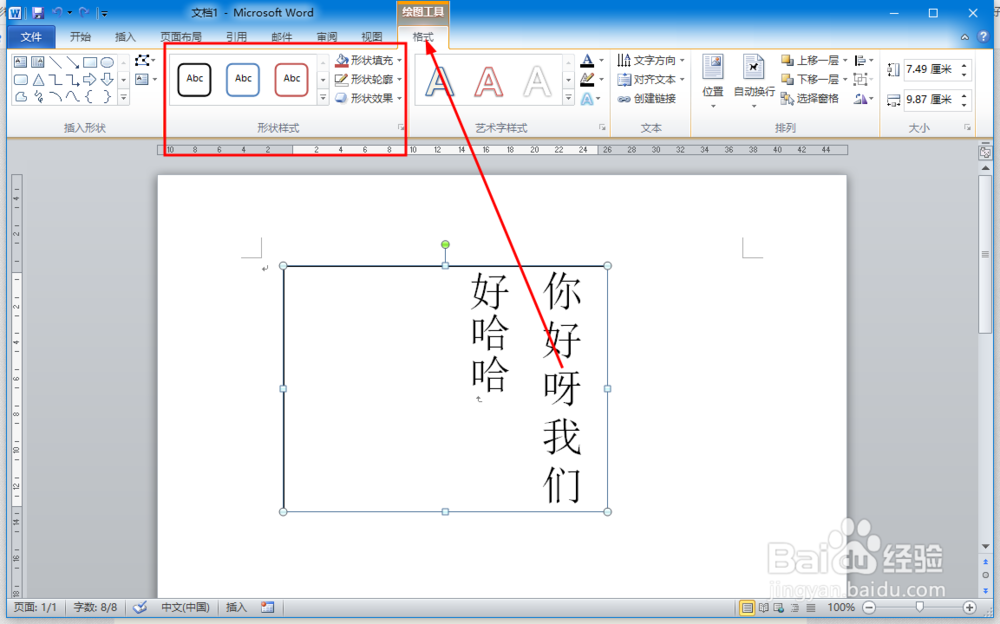Switch to the 格式 Drawing Tools tab
The height and width of the screenshot is (624, 1000).
click(425, 34)
